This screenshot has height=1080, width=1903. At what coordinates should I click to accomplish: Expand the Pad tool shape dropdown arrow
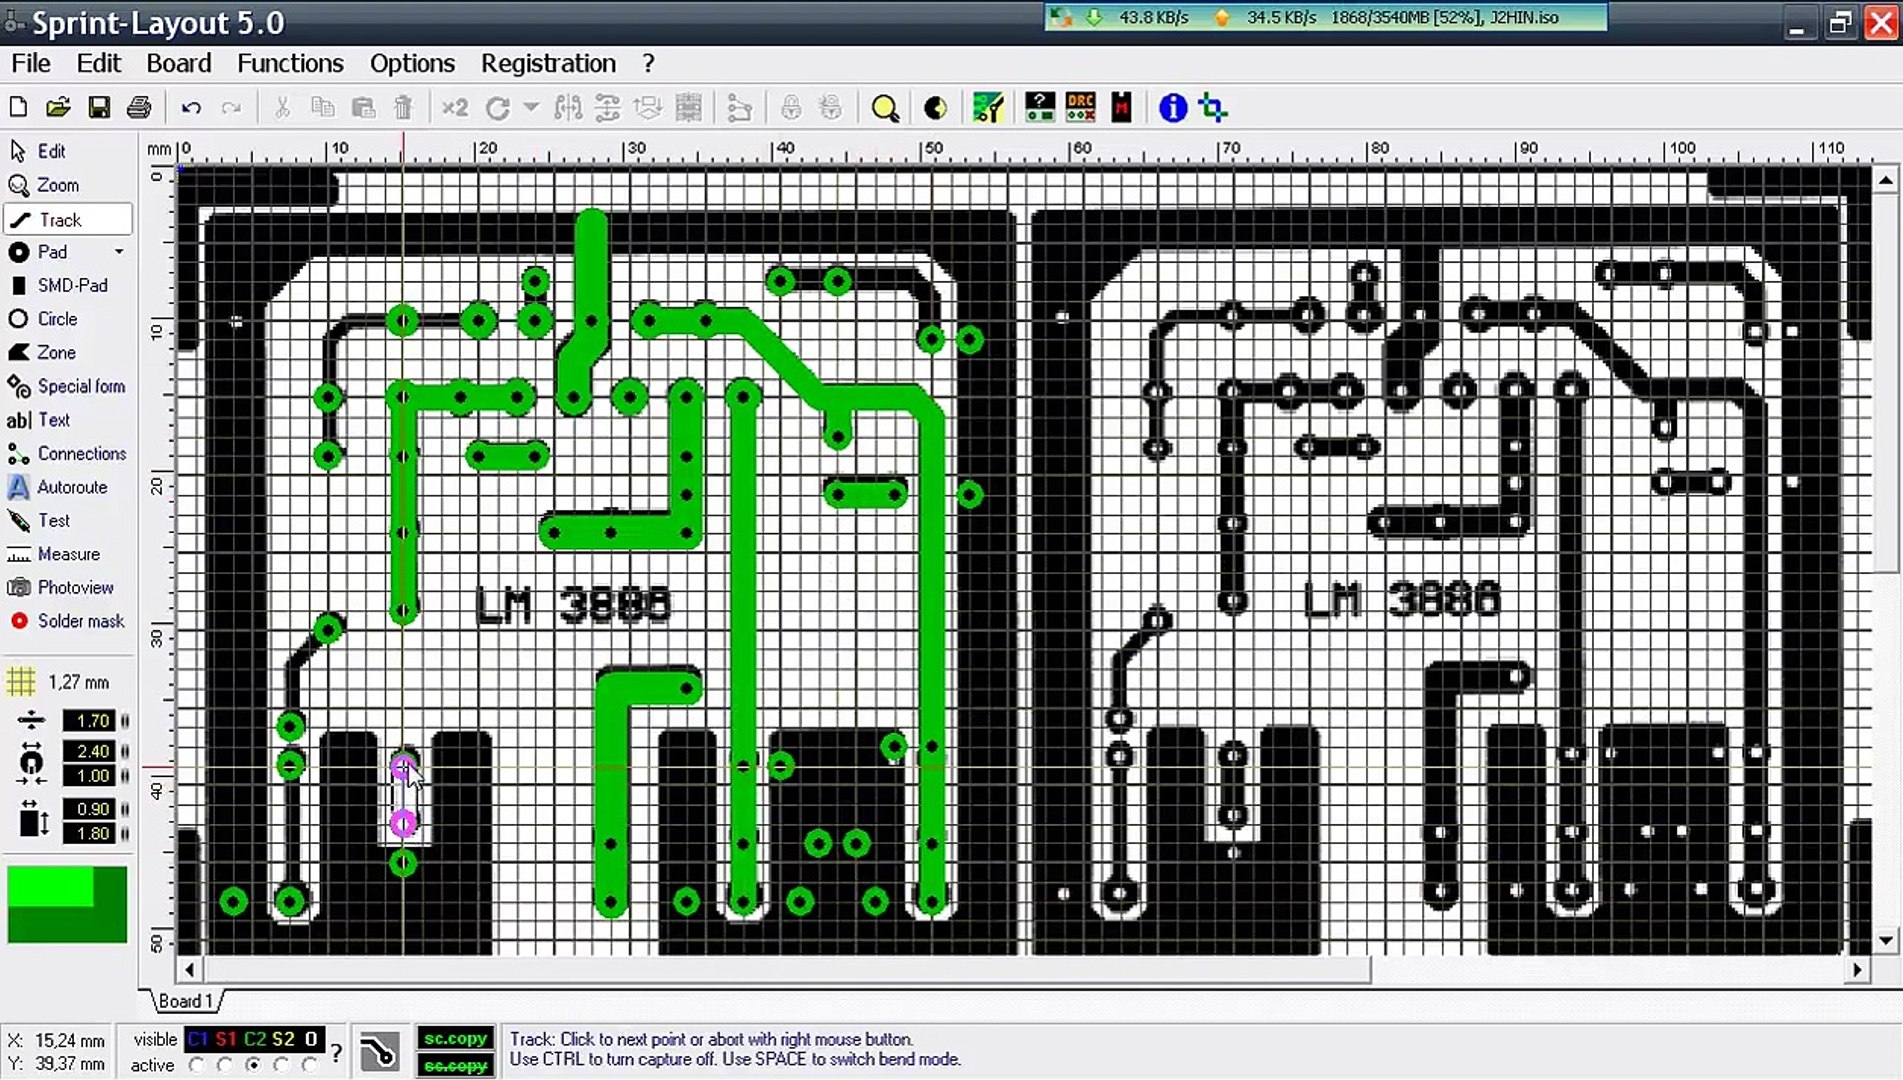pos(119,252)
